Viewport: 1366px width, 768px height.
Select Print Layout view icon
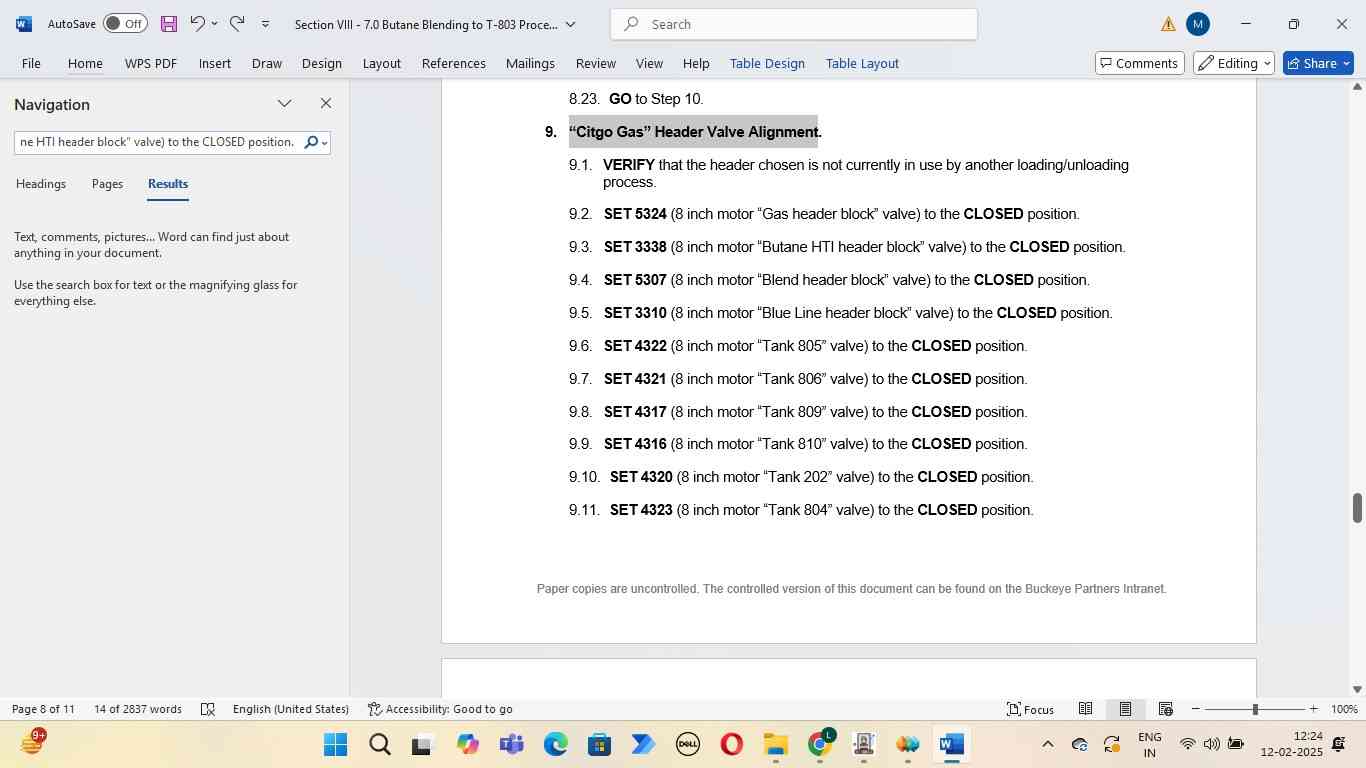[x=1125, y=709]
